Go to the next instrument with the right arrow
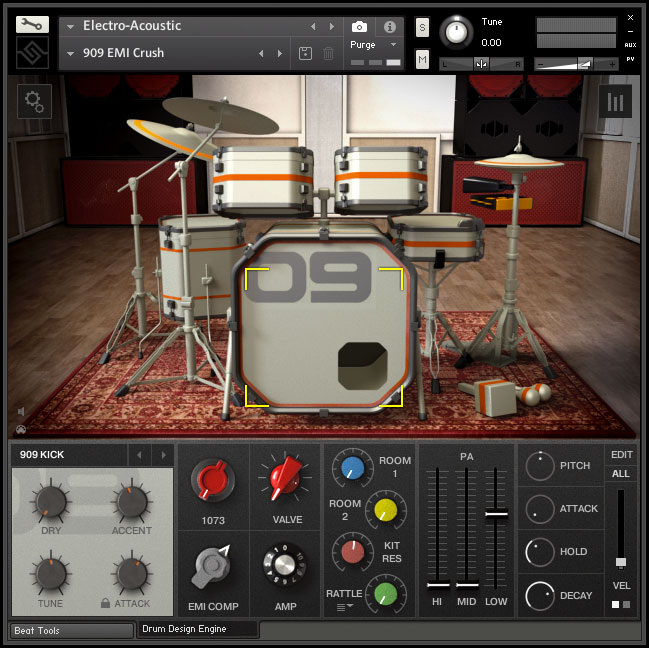 pos(332,26)
